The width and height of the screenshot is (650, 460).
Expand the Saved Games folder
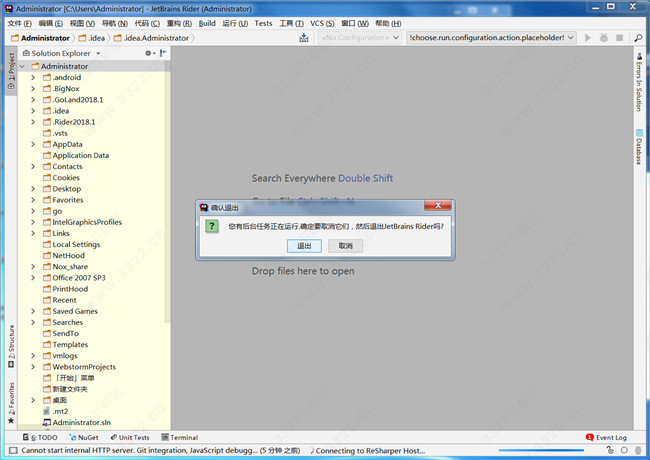(x=33, y=311)
